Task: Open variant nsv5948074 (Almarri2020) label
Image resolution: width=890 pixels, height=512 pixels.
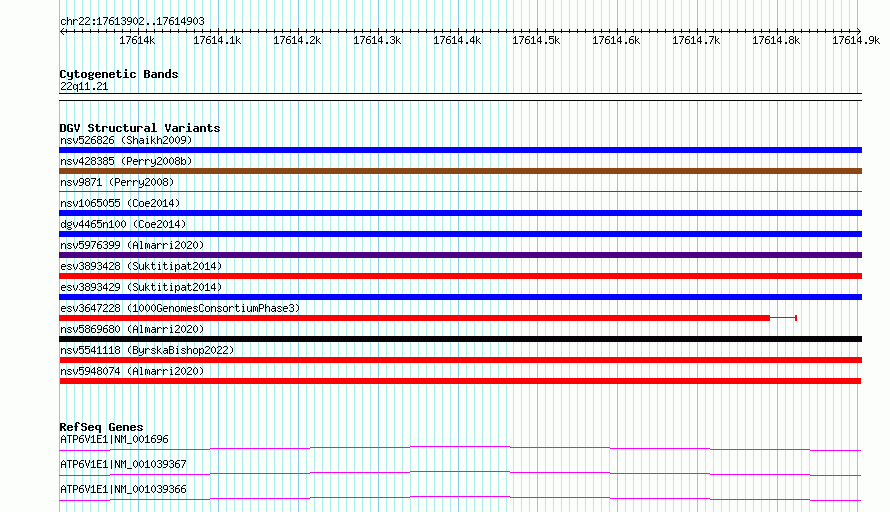Action: point(132,371)
